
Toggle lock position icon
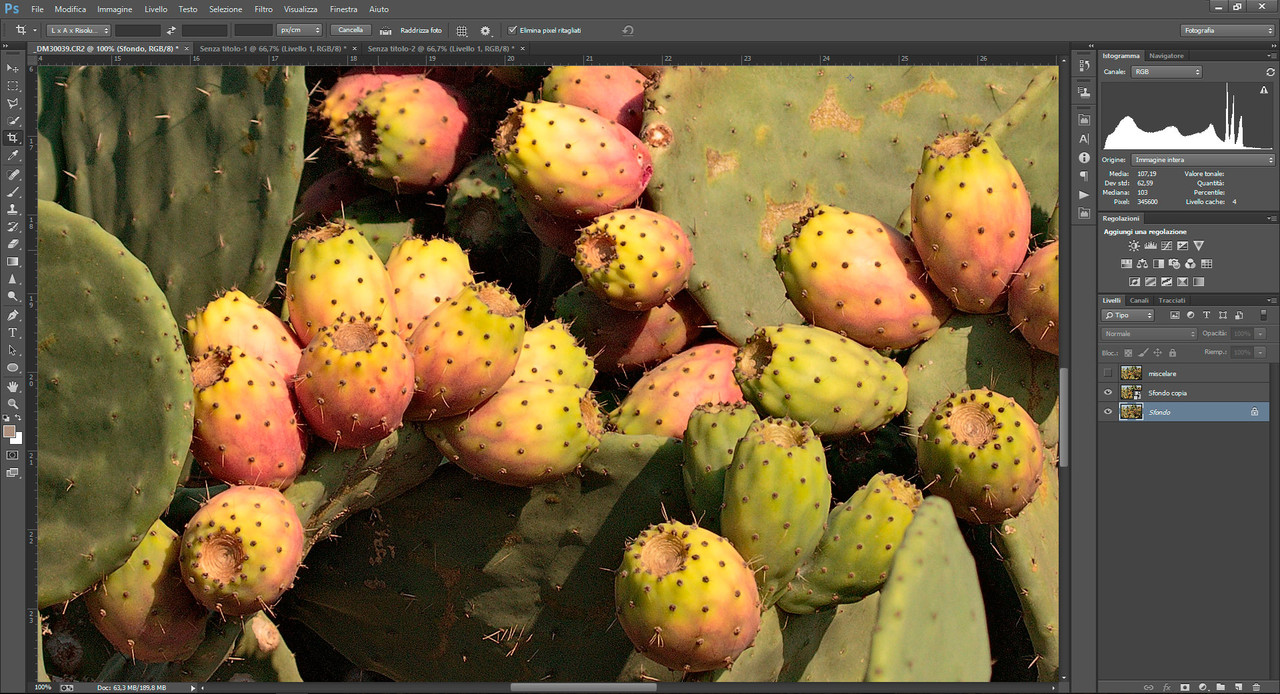tap(1158, 352)
